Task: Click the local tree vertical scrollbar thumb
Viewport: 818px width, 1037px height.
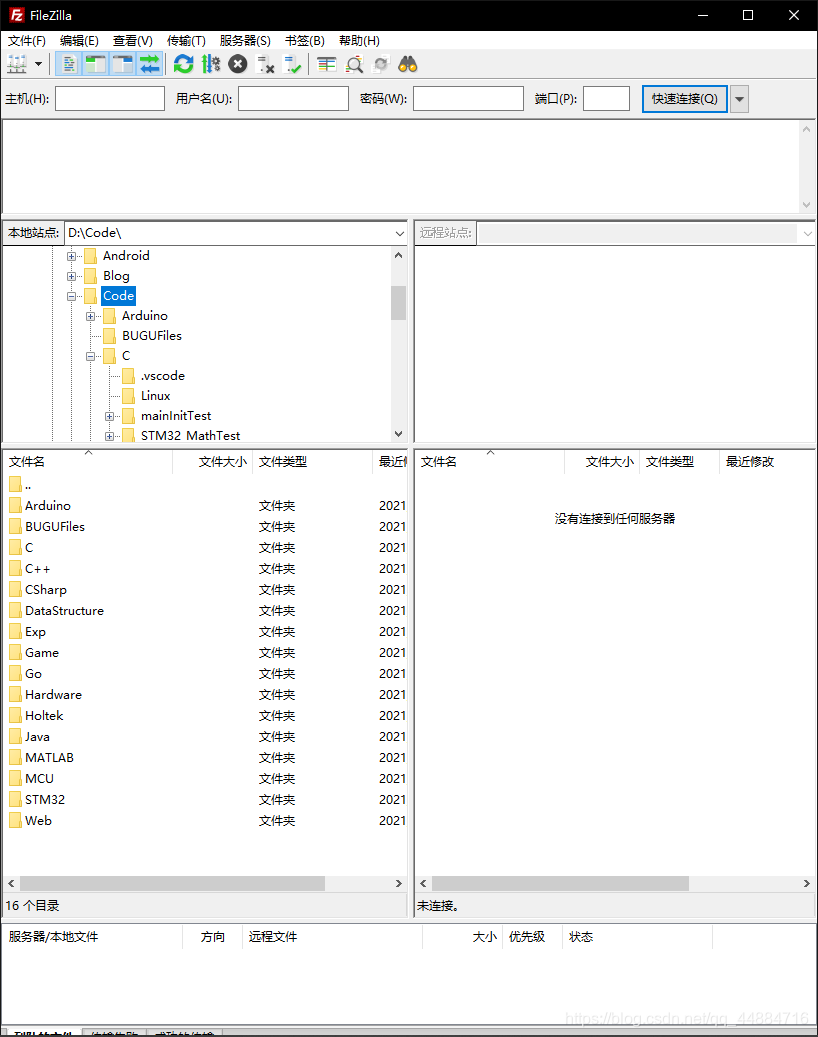Action: tap(398, 303)
